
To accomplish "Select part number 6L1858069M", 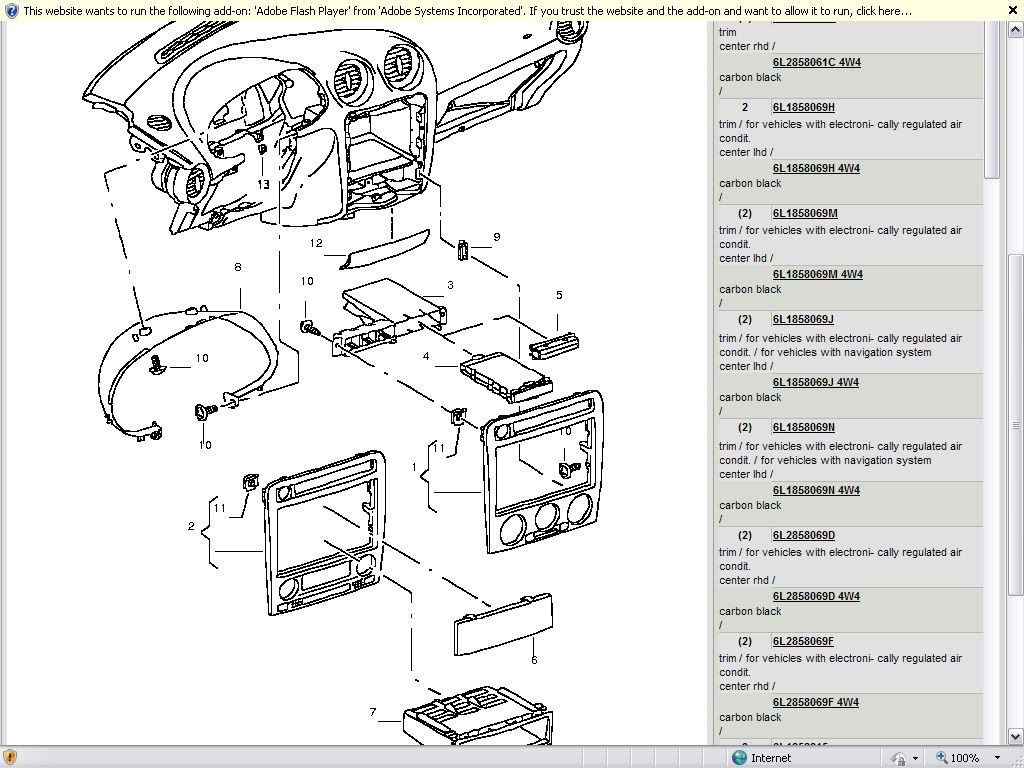I will 805,213.
